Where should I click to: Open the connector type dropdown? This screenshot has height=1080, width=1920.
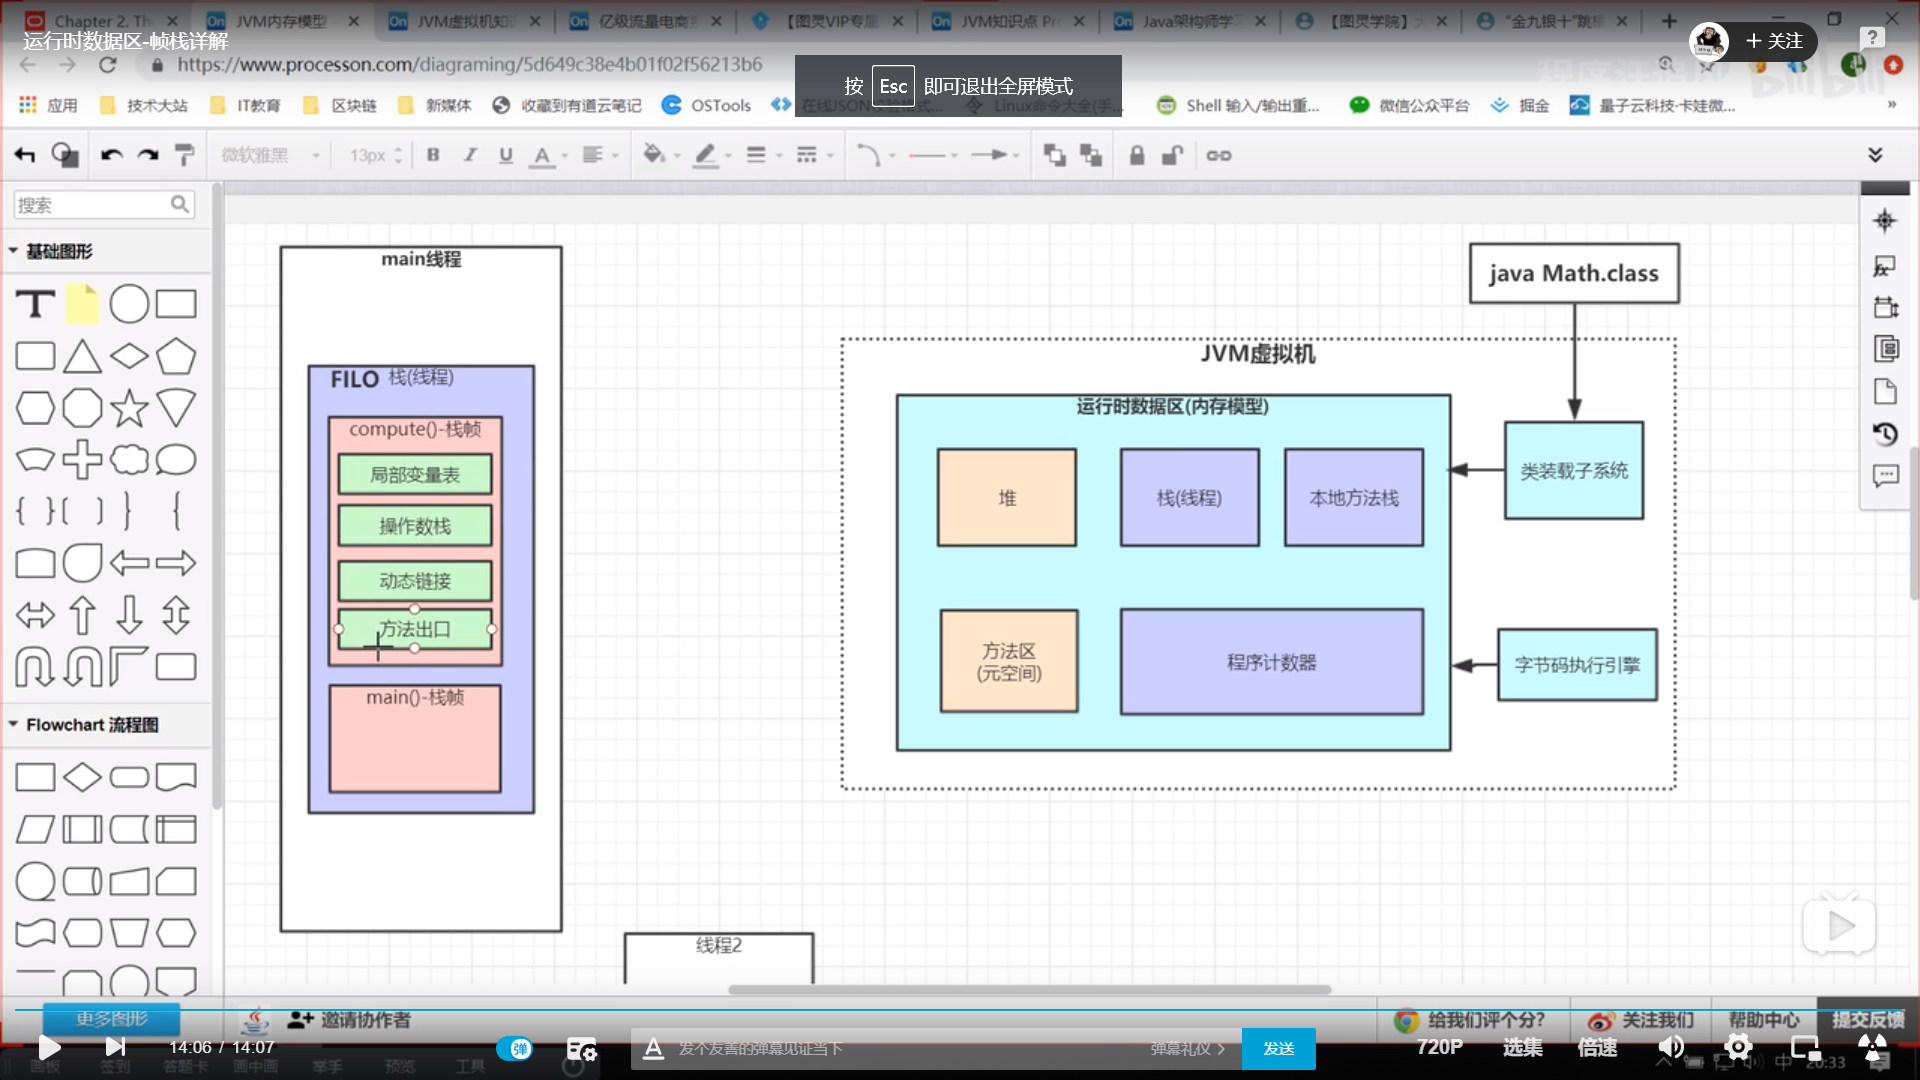pyautogui.click(x=876, y=155)
